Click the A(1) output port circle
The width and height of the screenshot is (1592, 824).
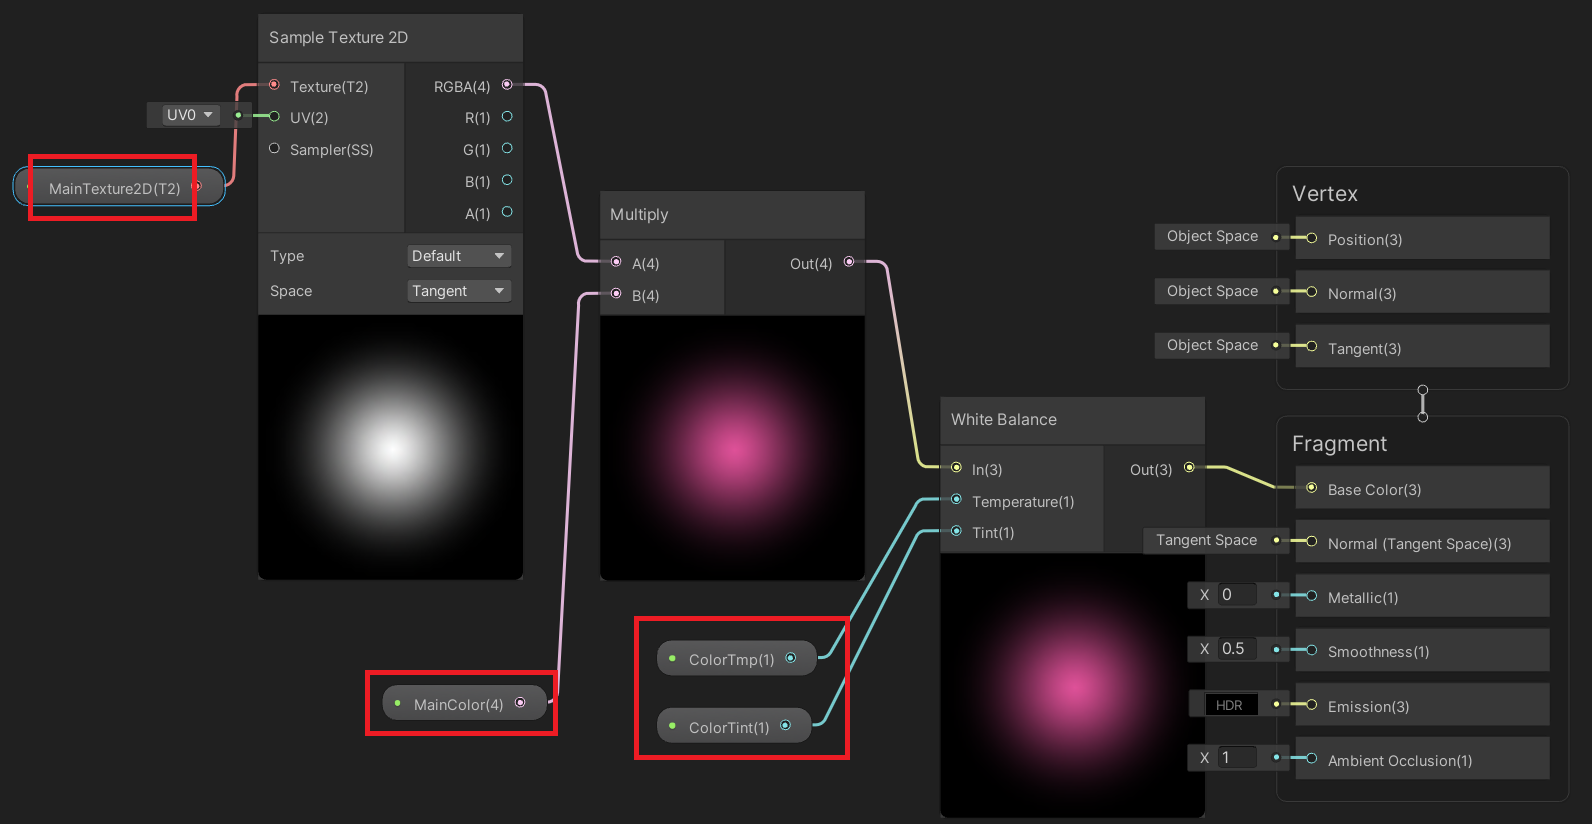(x=507, y=212)
